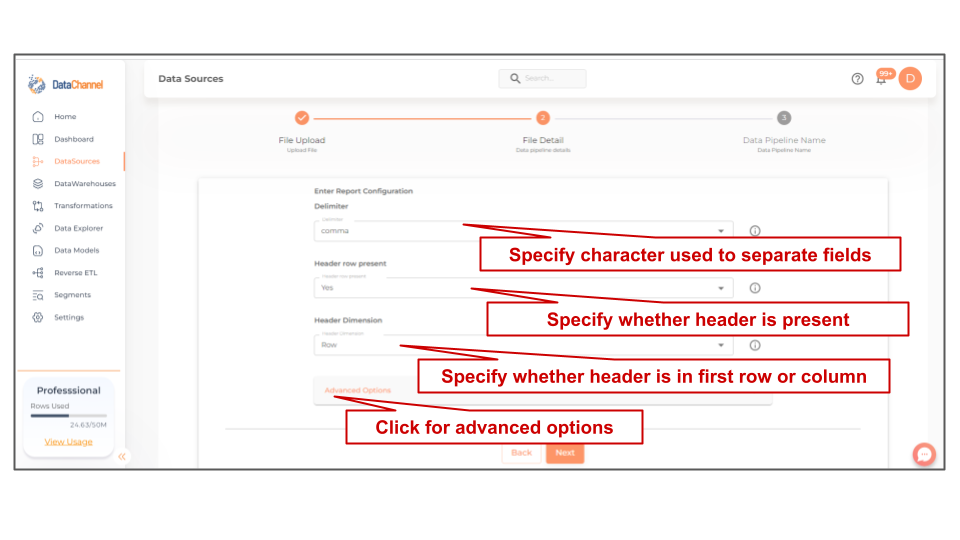The height and width of the screenshot is (540, 960).
Task: Click the Data Explorer sidebar icon
Action: pos(38,228)
